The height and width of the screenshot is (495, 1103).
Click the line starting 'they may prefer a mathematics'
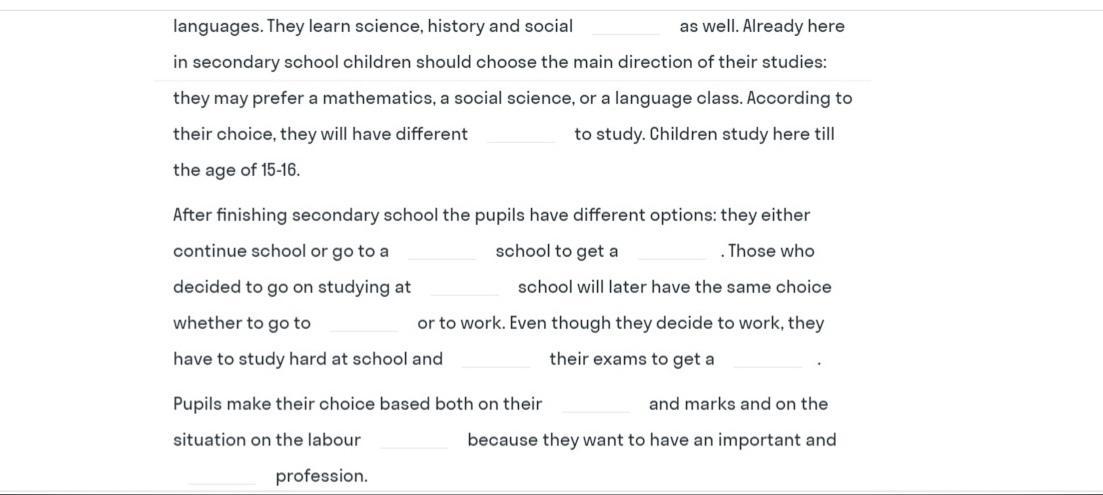(513, 98)
